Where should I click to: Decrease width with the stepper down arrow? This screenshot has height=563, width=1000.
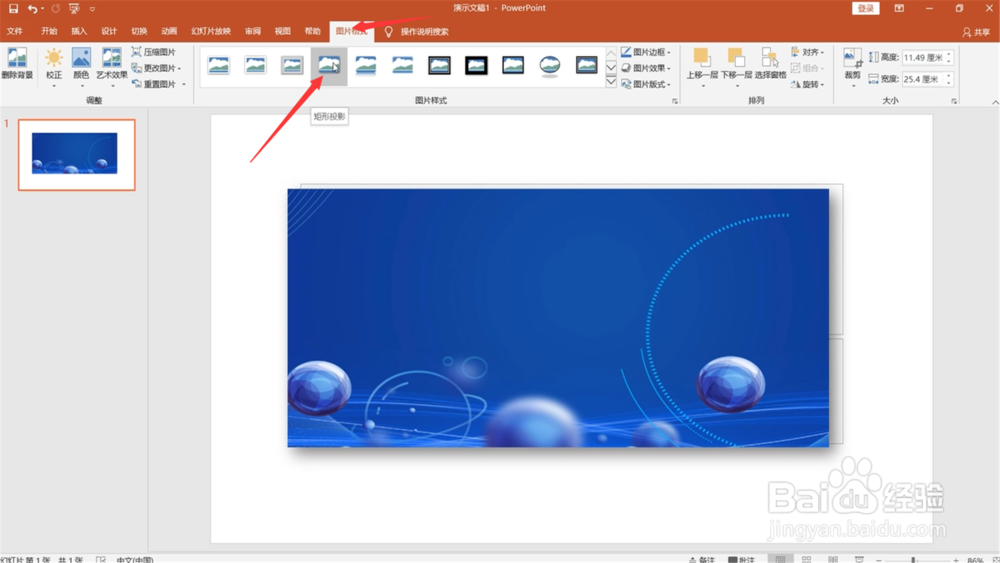(x=949, y=83)
